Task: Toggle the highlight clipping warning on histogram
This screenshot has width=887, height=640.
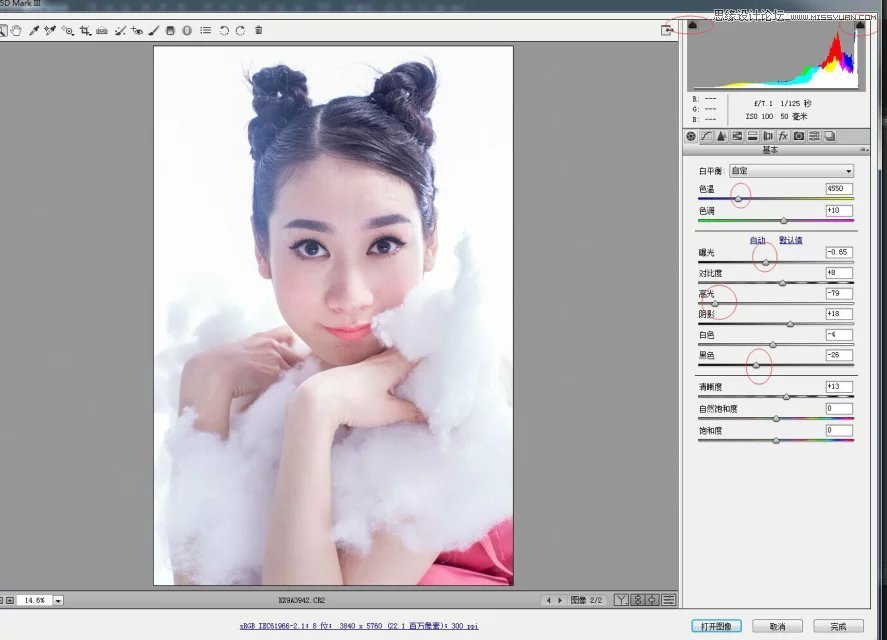Action: 860,24
